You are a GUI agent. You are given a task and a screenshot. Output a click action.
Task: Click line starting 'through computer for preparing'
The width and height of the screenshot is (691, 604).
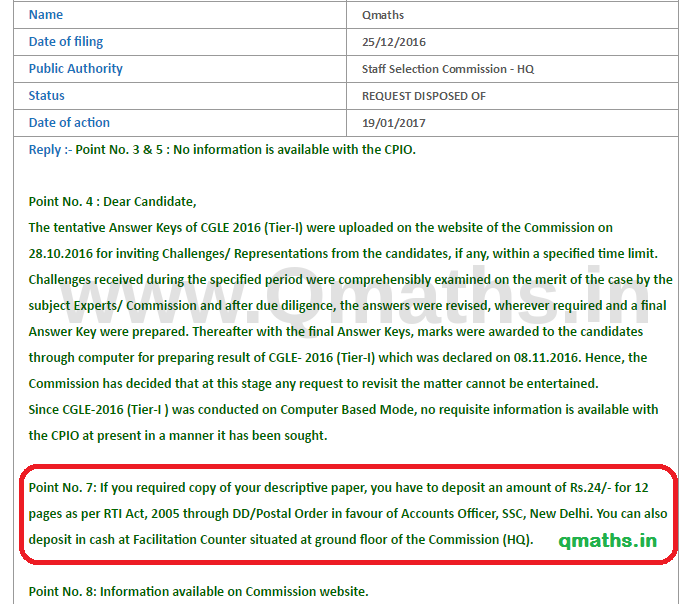(x=338, y=358)
